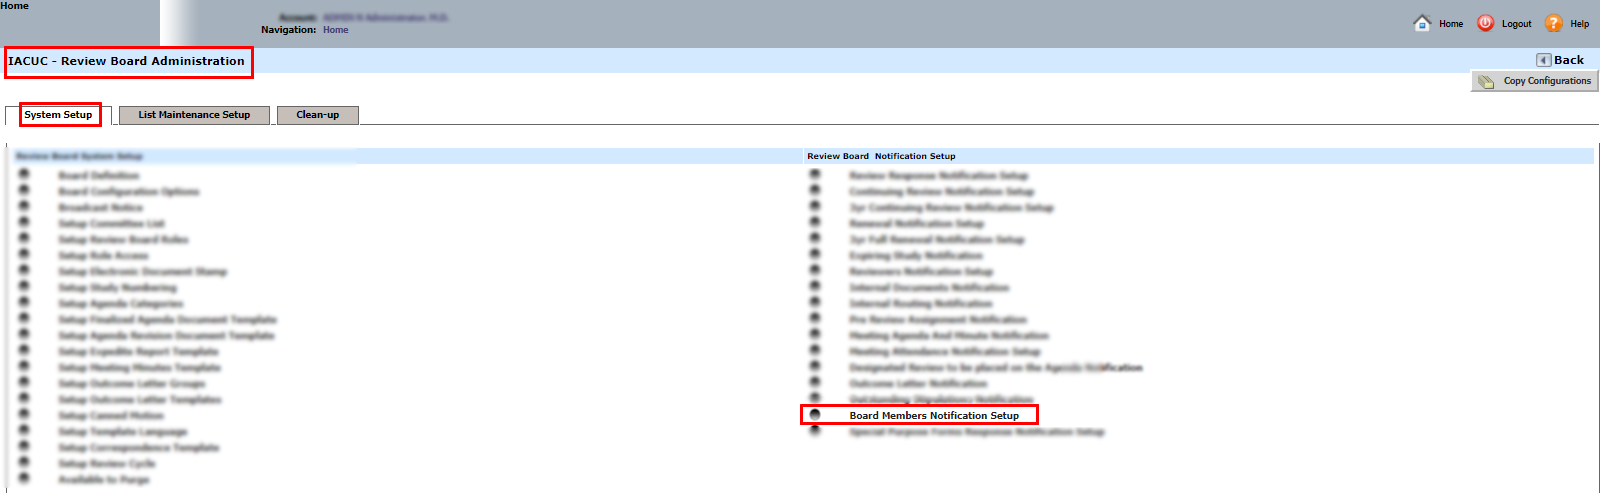Screen dimensions: 1600x493
Task: Open Setup Template Language link
Action: pyautogui.click(x=123, y=432)
